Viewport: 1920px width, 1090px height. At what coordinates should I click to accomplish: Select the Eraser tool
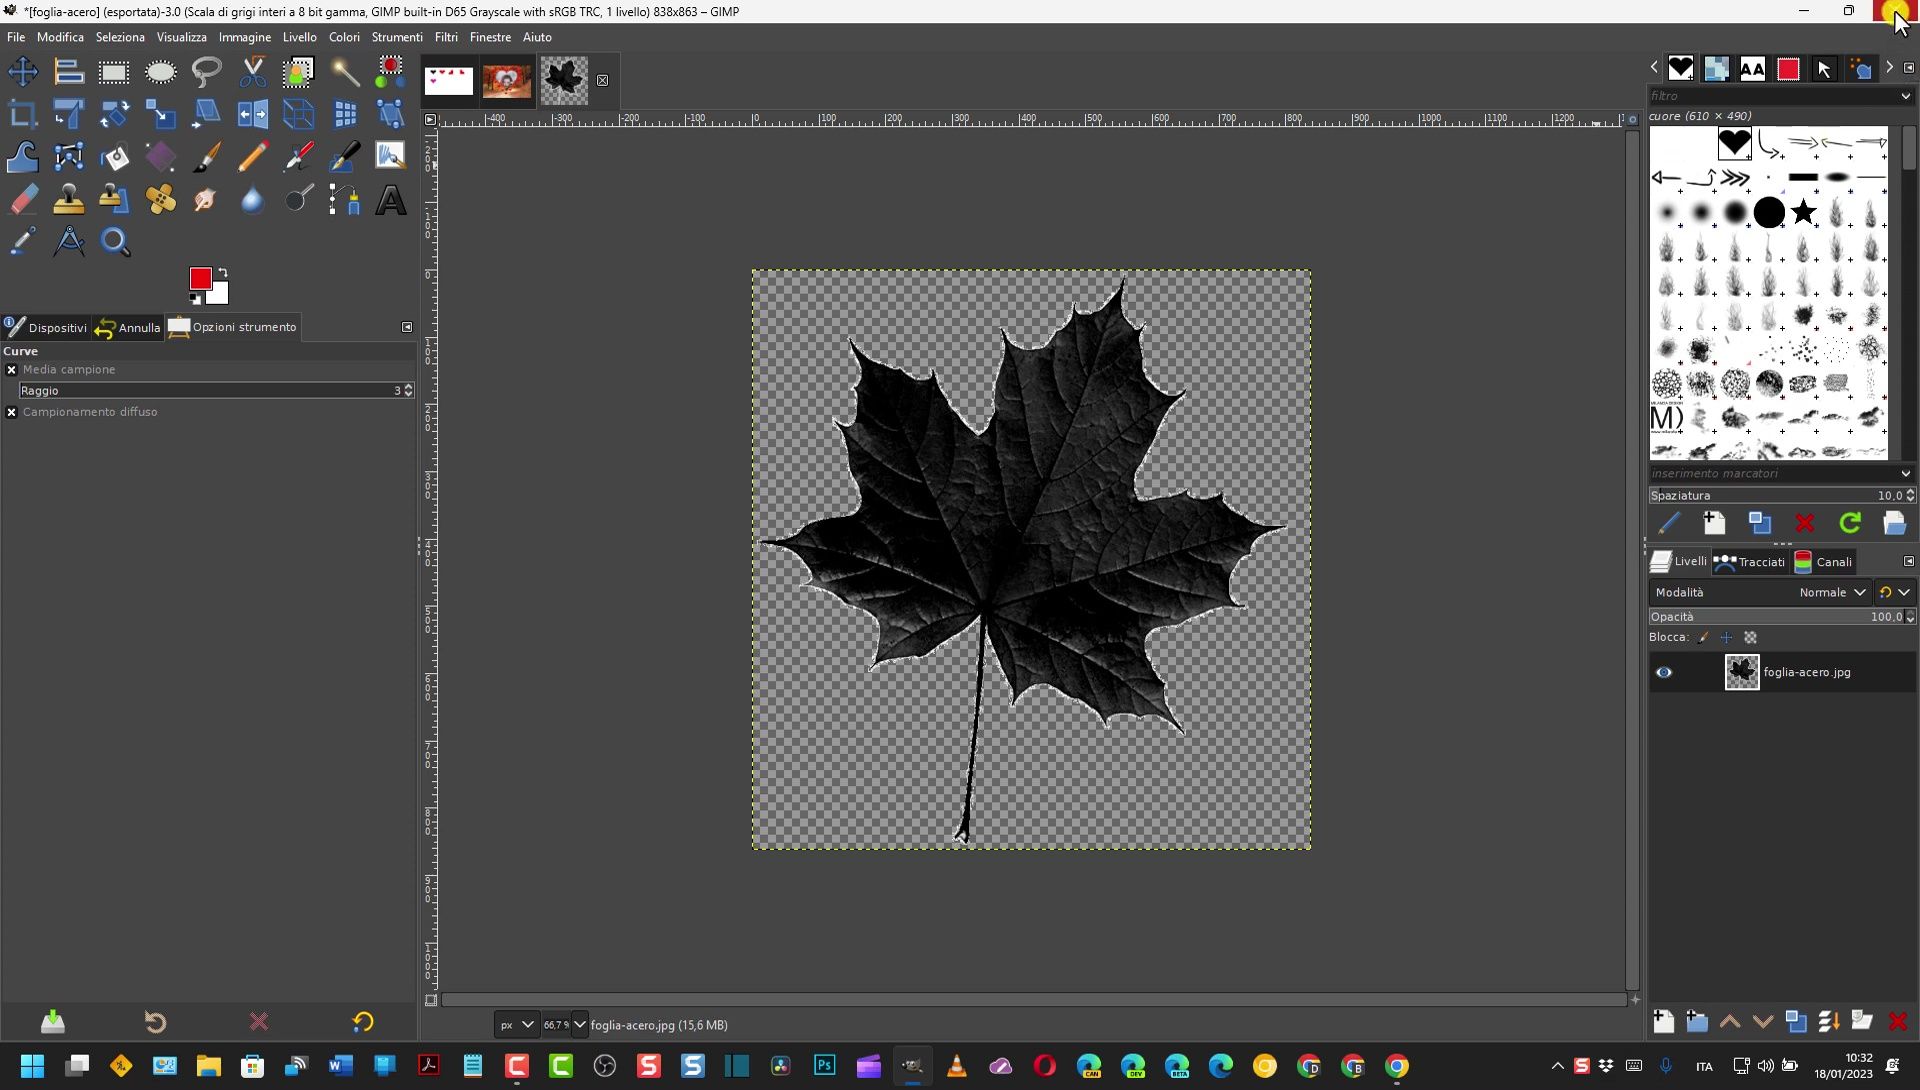coord(22,199)
